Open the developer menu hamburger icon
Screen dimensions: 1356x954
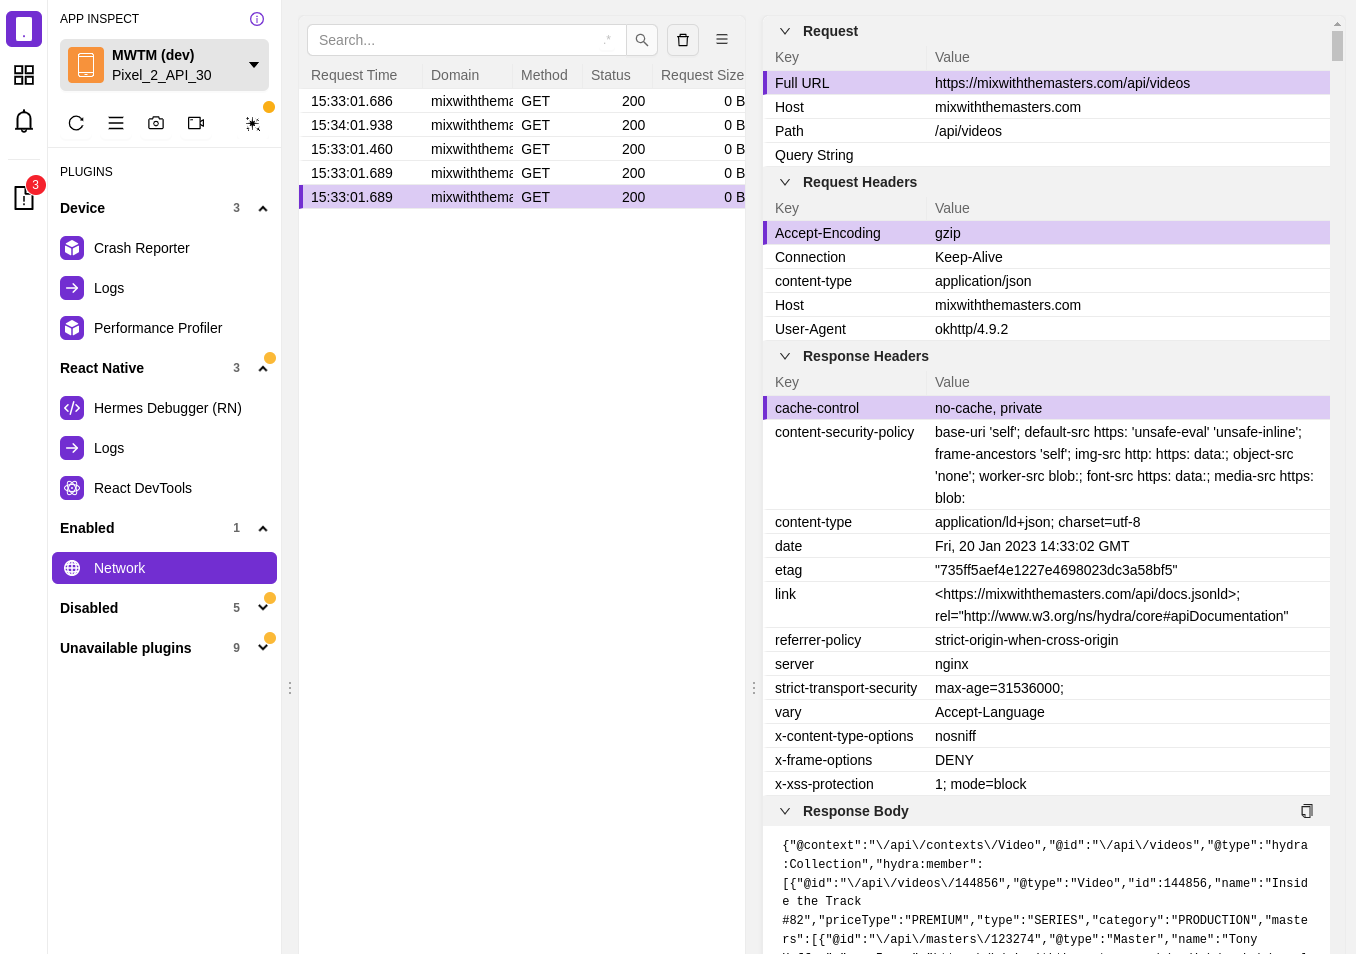click(x=116, y=123)
